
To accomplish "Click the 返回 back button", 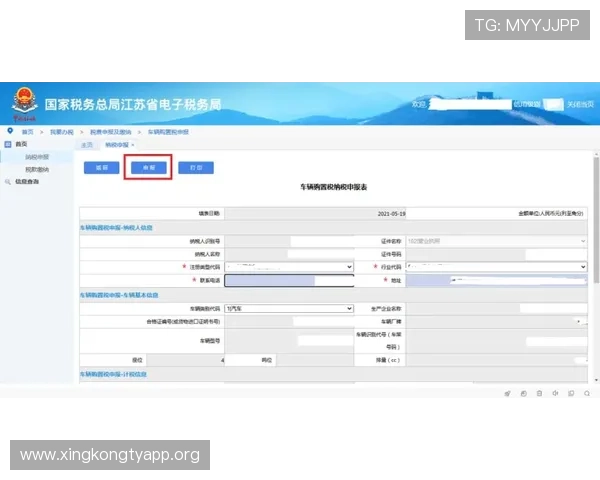I will [x=101, y=168].
